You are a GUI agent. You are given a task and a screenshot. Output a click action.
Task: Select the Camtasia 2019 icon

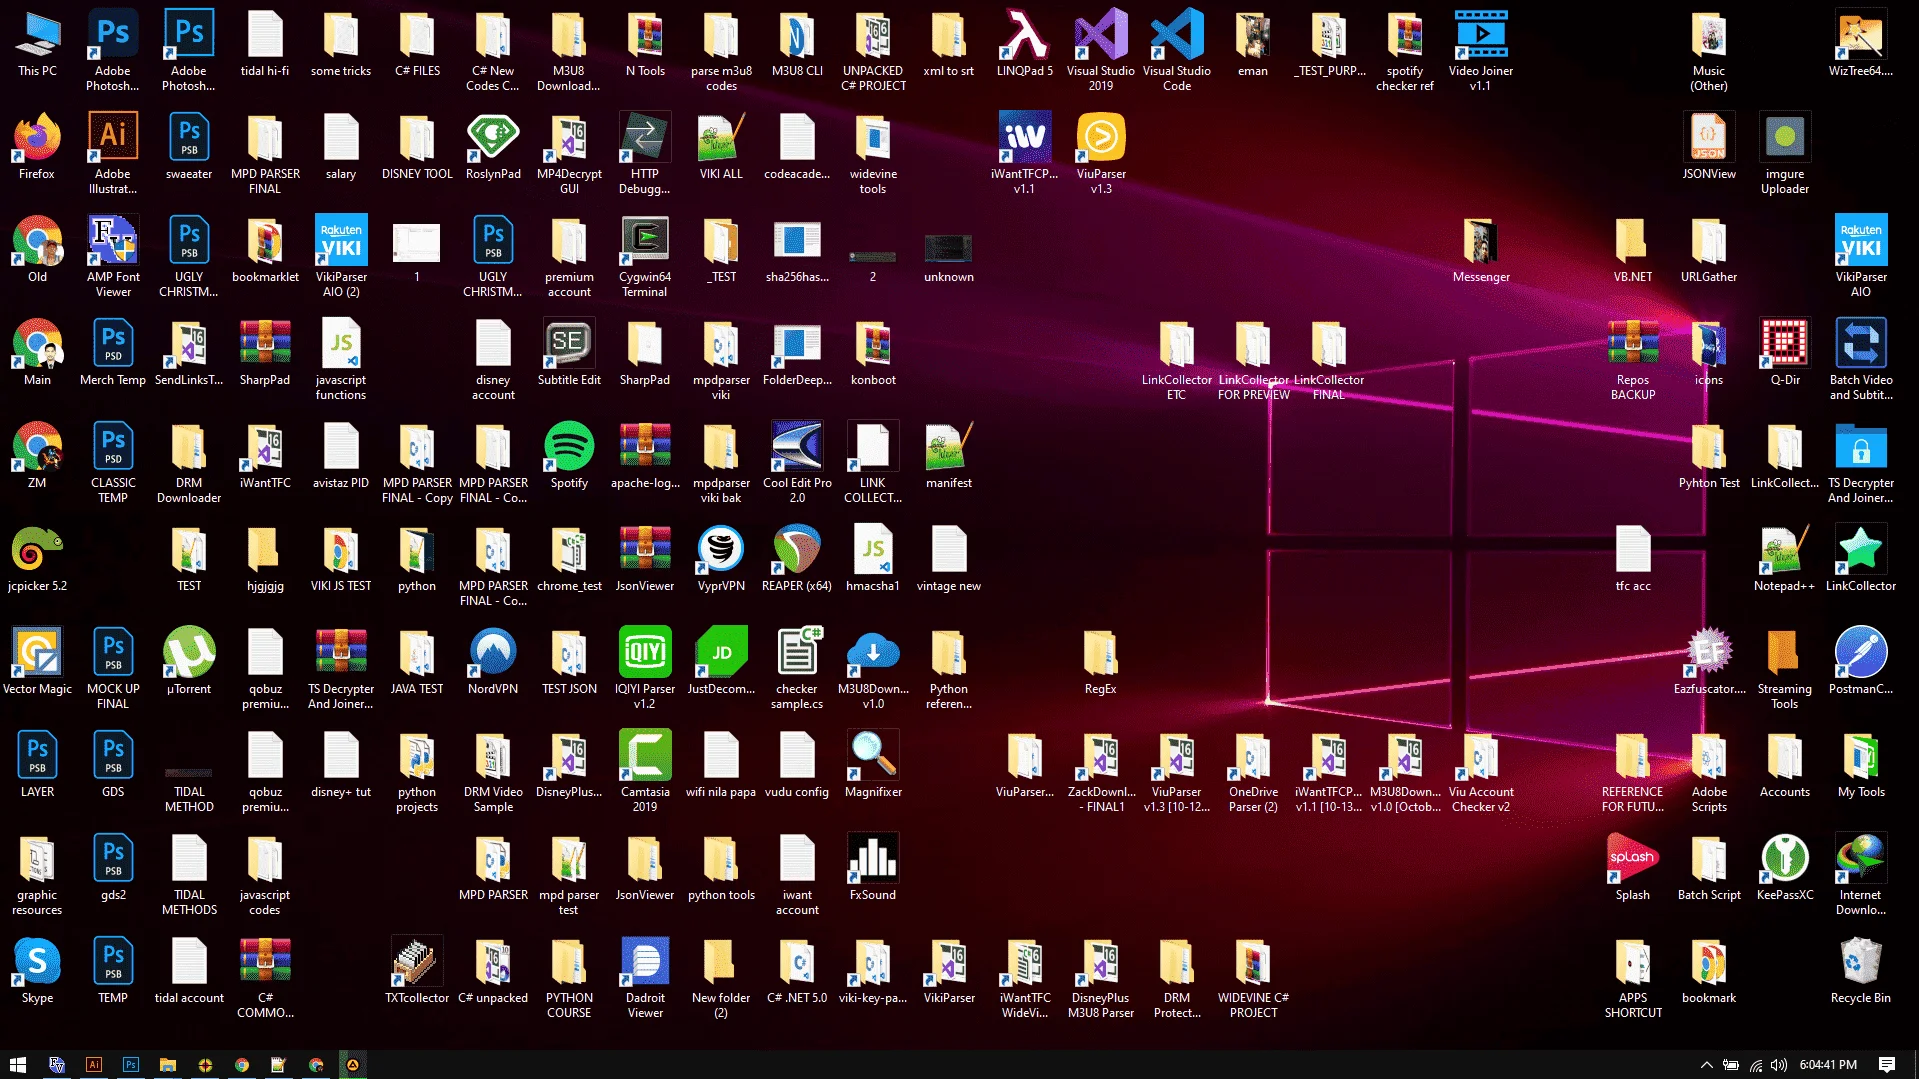click(645, 772)
